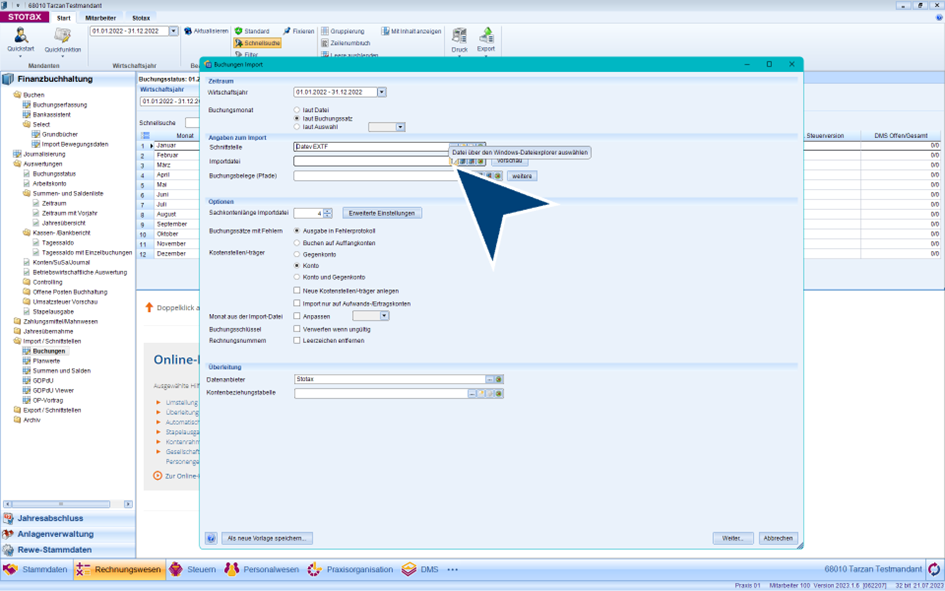Enable 'Neue Kostenstellen/-träger anlegen' checkbox
Screen dimensions: 945x591
click(297, 290)
